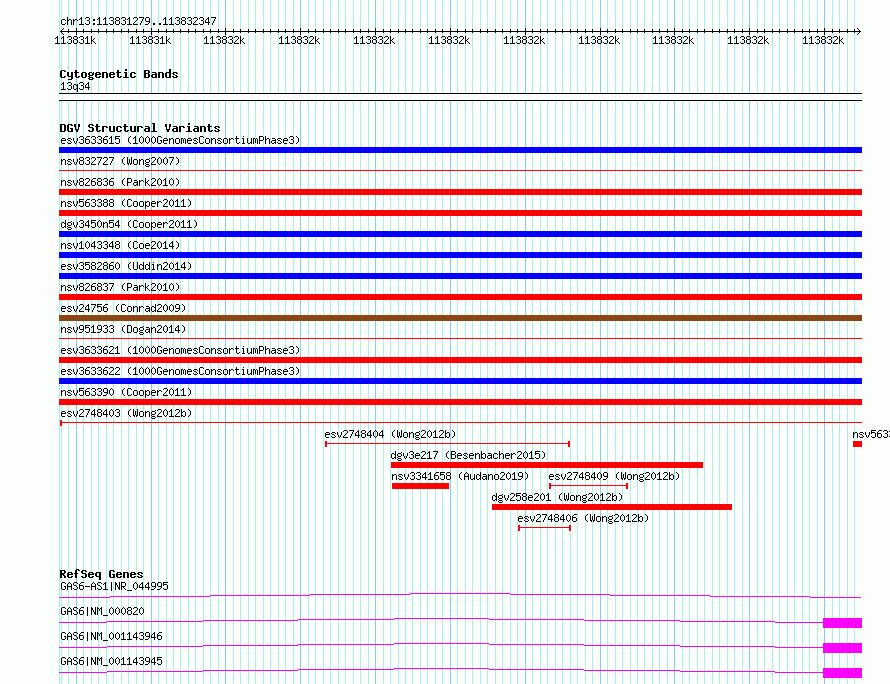Select the 13q34 band label
The width and height of the screenshot is (890, 684).
point(75,86)
